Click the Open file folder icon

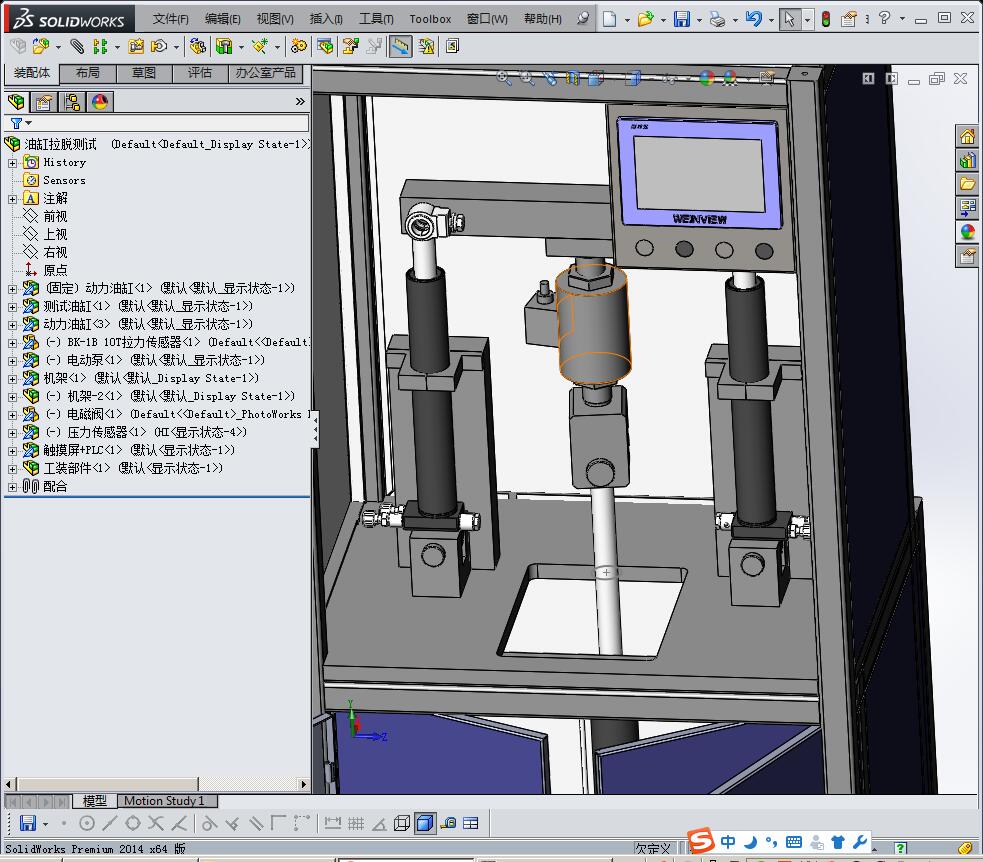[x=645, y=19]
